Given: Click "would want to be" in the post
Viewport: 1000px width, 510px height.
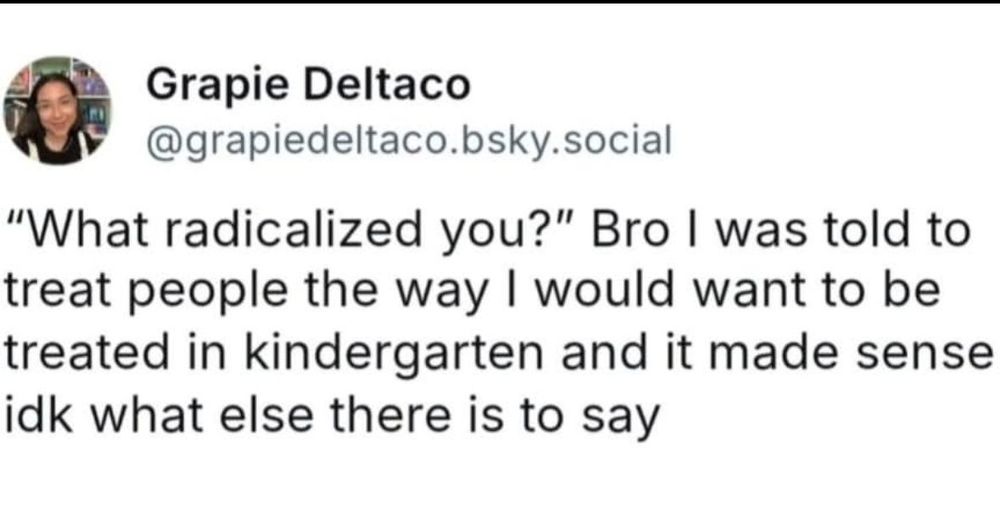Looking at the screenshot, I should (710, 292).
